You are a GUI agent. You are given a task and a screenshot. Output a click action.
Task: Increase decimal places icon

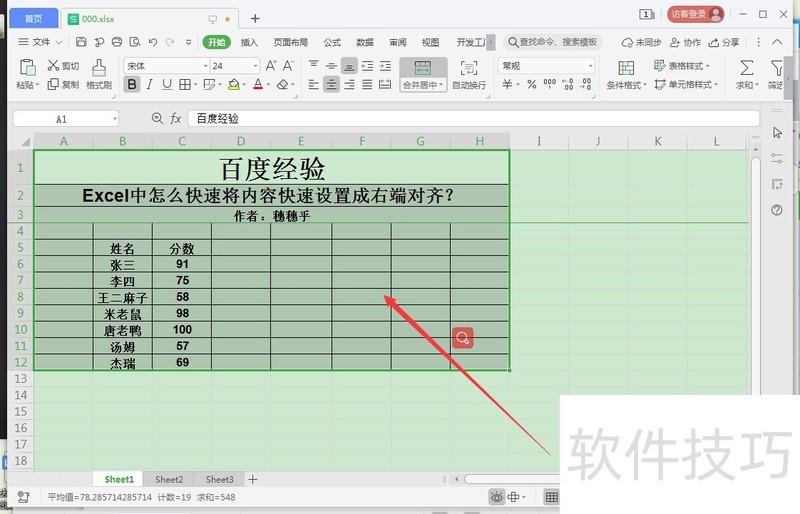pyautogui.click(x=567, y=84)
